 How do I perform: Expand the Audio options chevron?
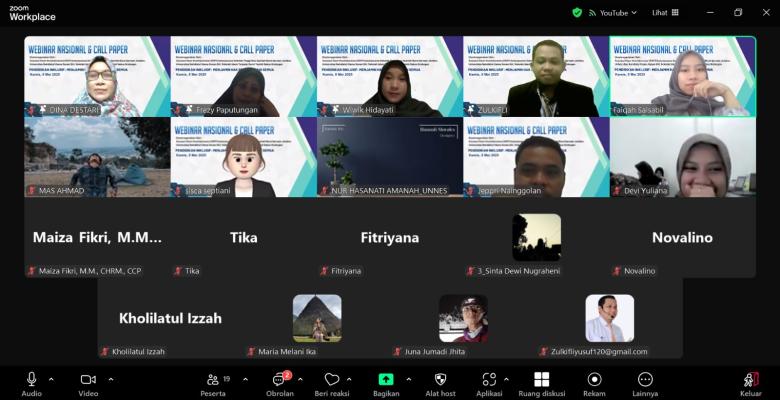52,380
